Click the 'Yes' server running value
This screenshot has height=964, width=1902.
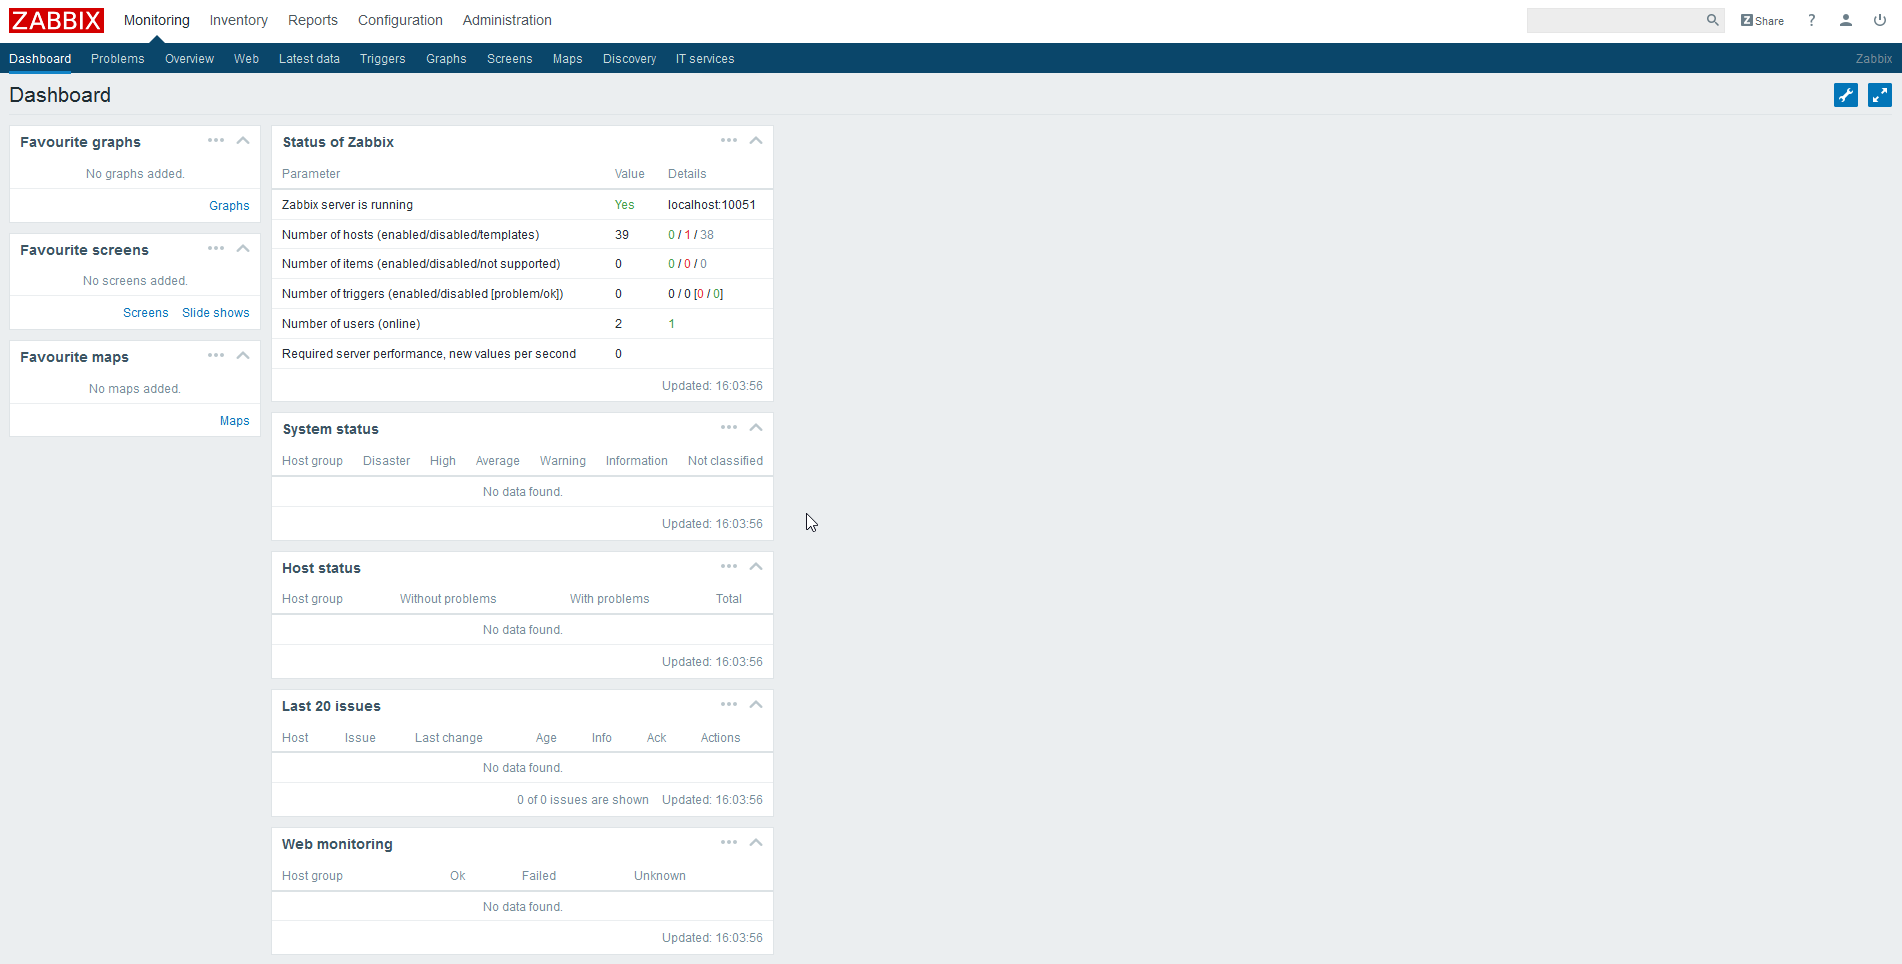tap(625, 205)
